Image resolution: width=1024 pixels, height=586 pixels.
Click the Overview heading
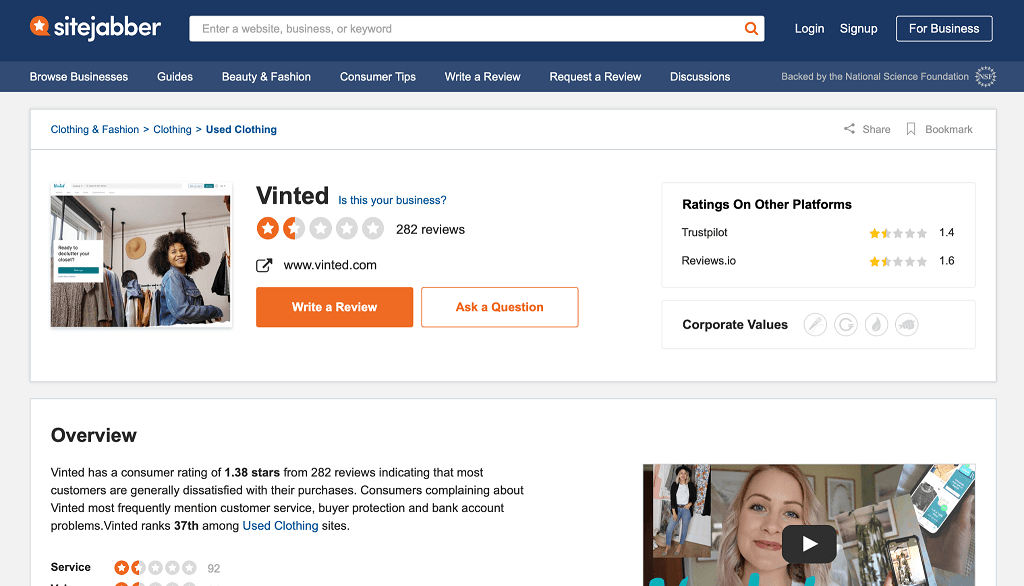[93, 435]
